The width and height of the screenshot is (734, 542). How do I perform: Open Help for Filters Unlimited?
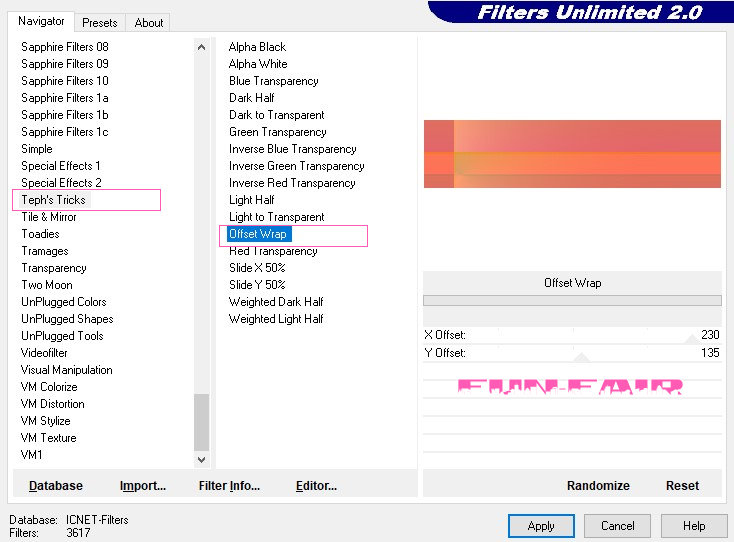tap(694, 525)
